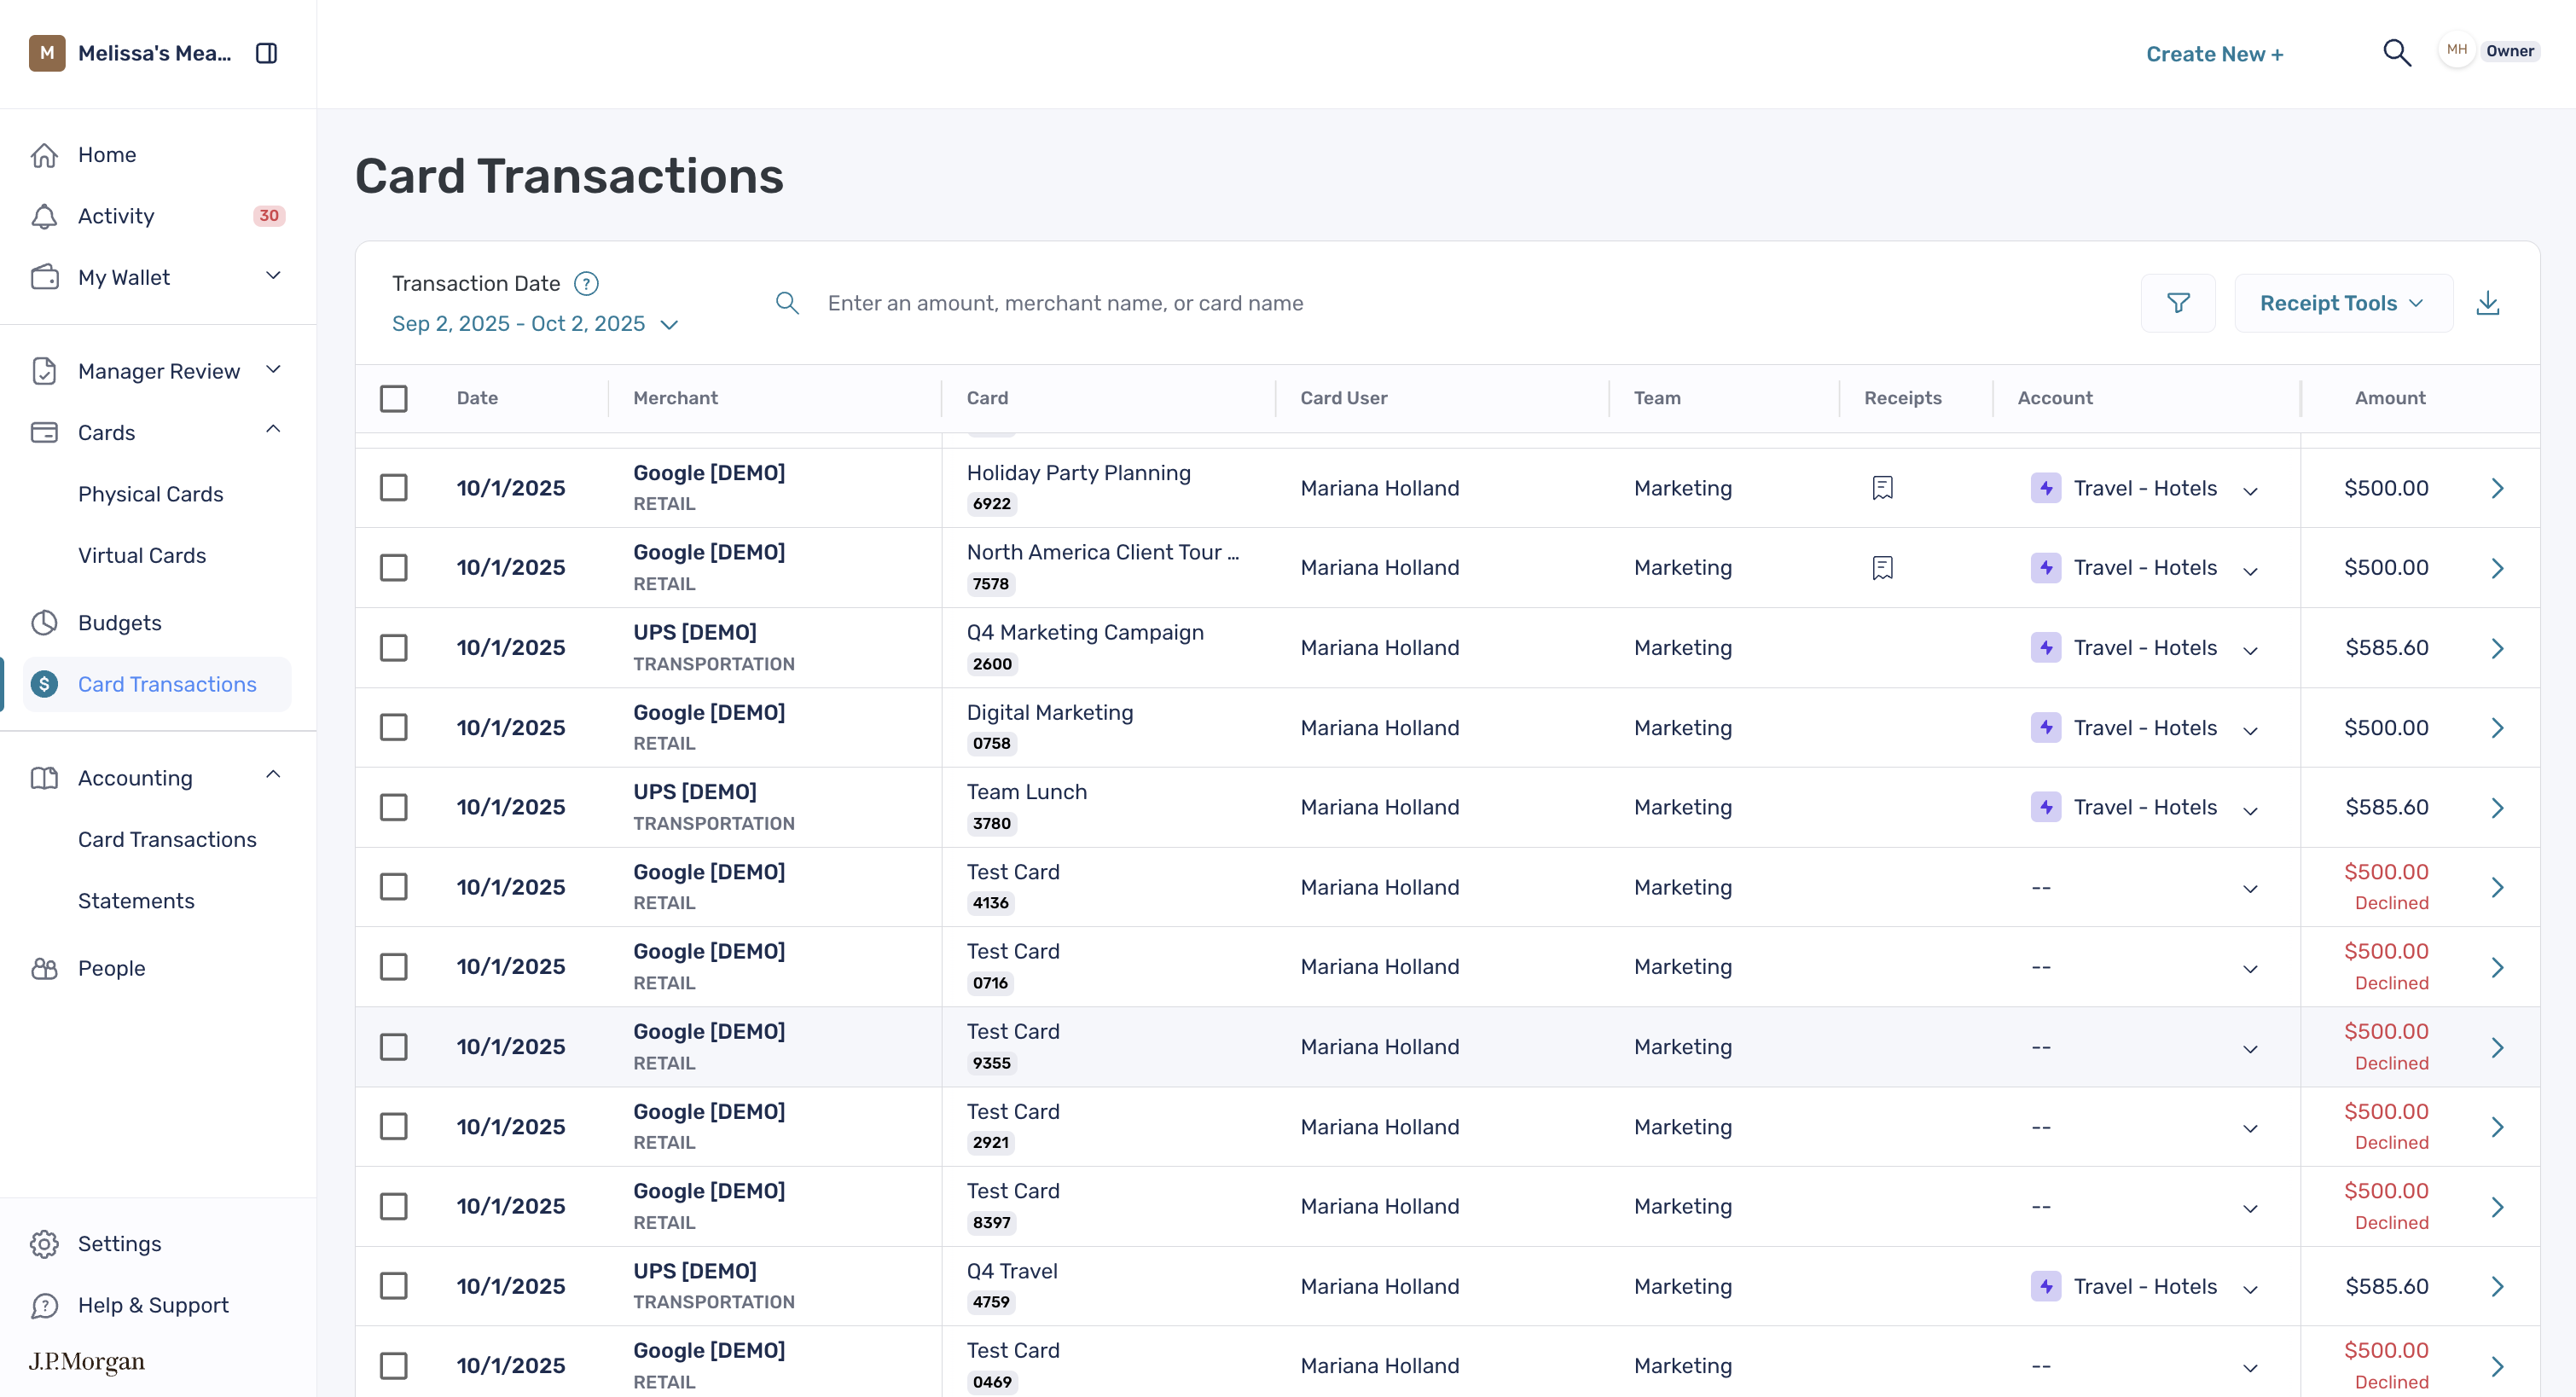The image size is (2576, 1397).
Task: Click lightning icon on Digital Marketing row
Action: click(2046, 728)
